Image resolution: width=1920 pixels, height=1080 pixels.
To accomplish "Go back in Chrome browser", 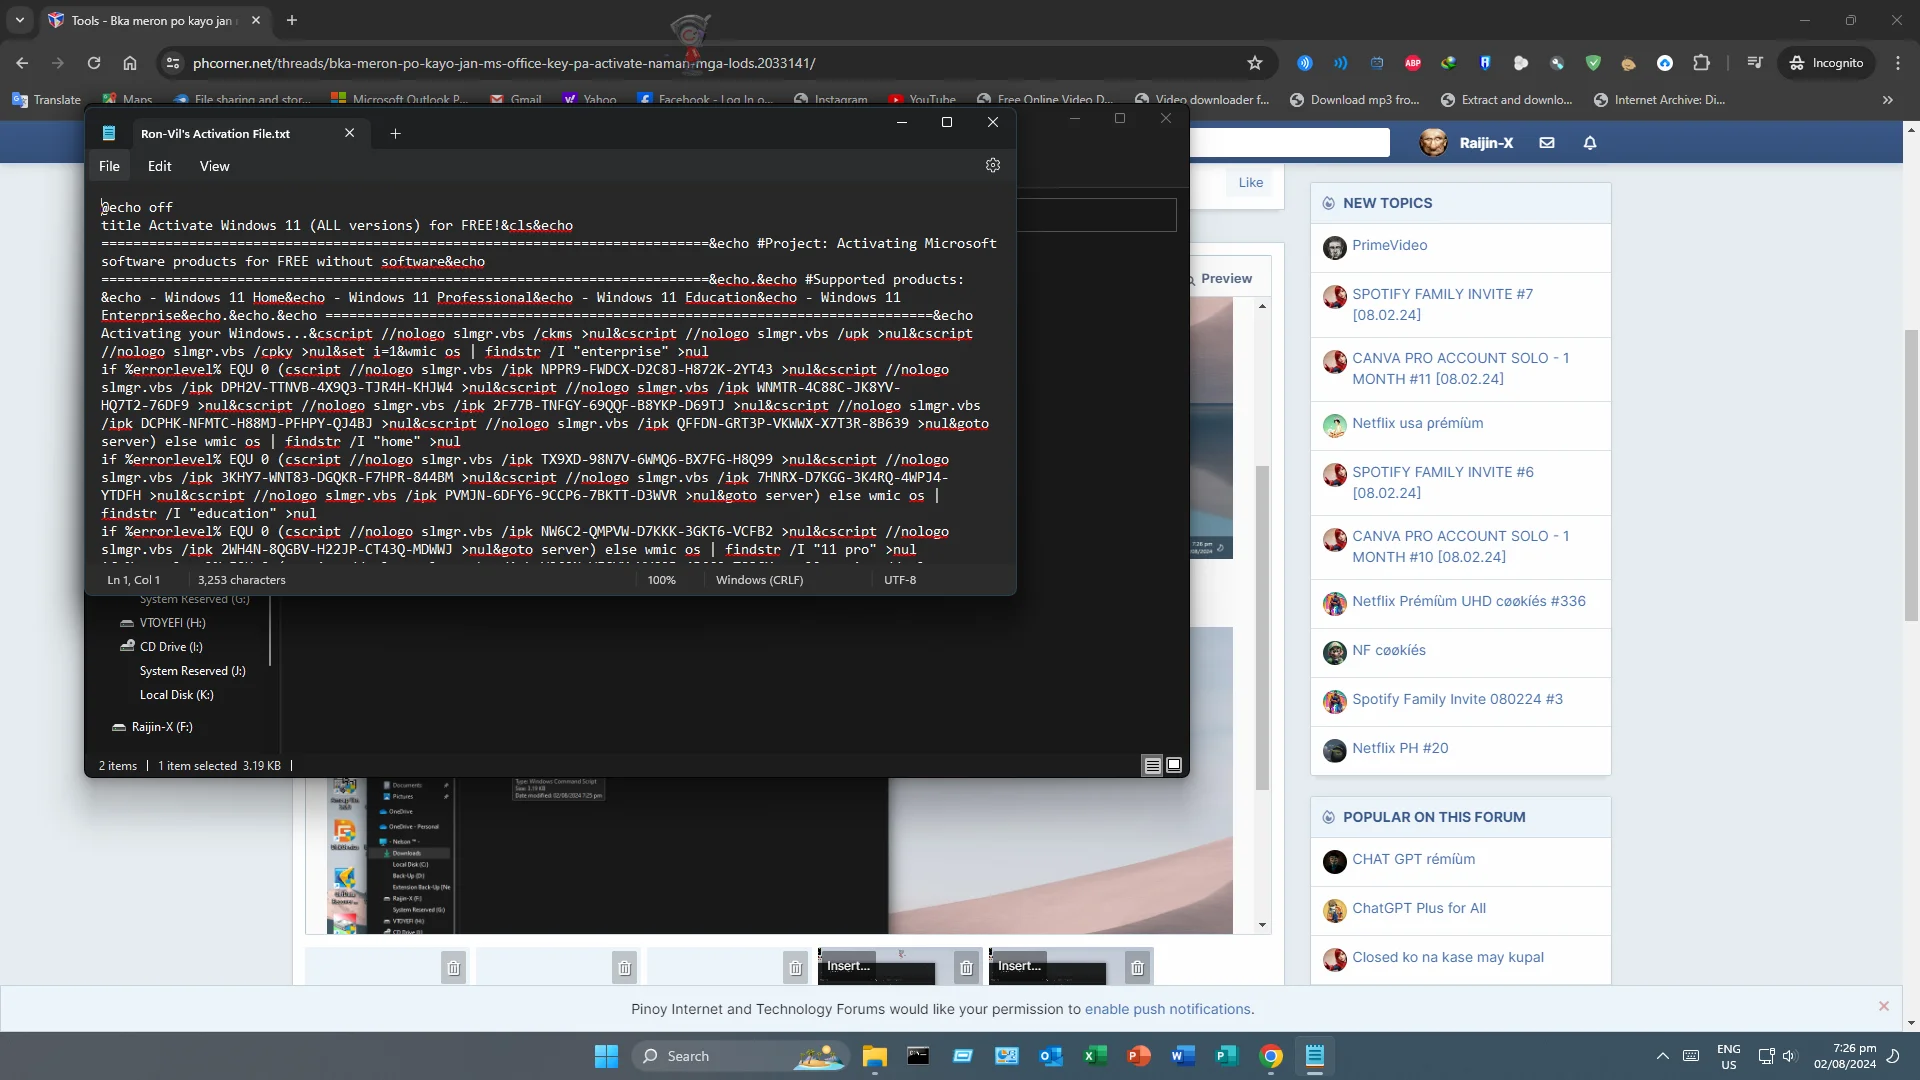I will click(22, 63).
